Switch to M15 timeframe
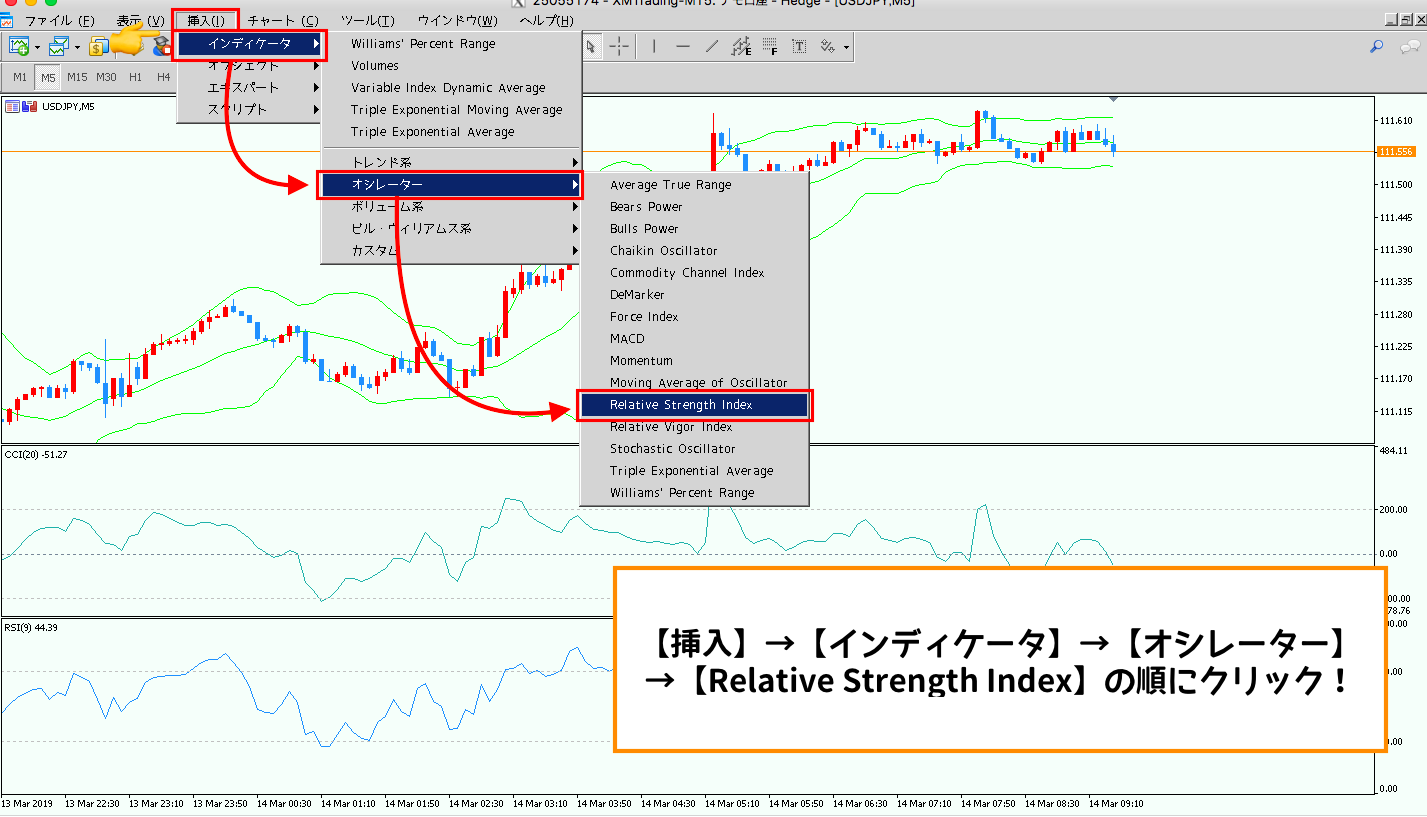The image size is (1427, 817). (77, 77)
